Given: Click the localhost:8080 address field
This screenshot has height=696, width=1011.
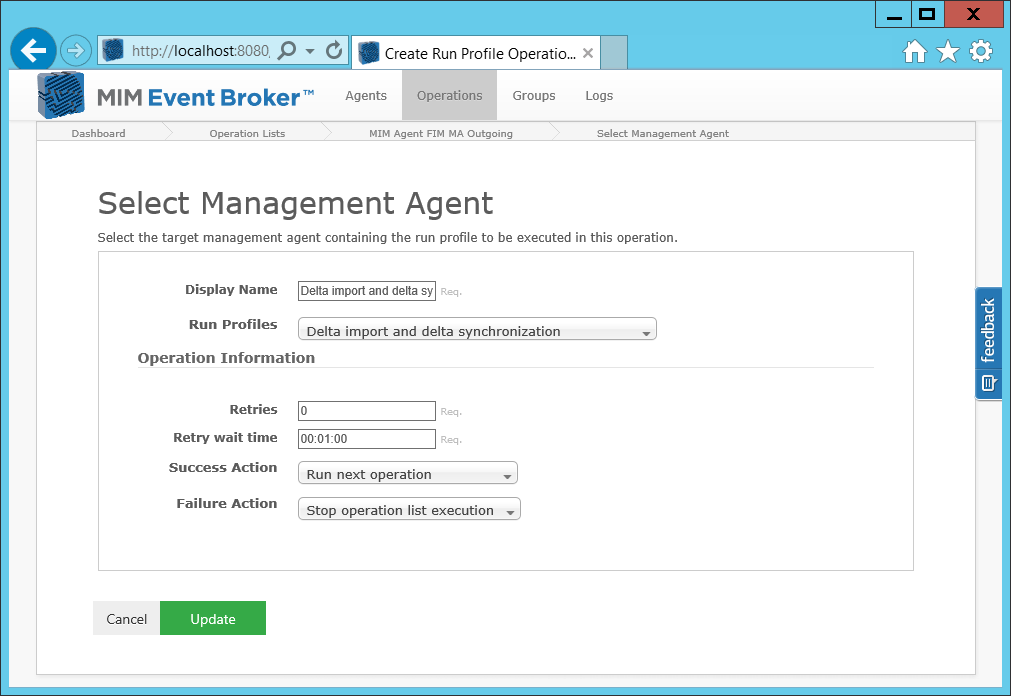Looking at the screenshot, I should pos(200,51).
